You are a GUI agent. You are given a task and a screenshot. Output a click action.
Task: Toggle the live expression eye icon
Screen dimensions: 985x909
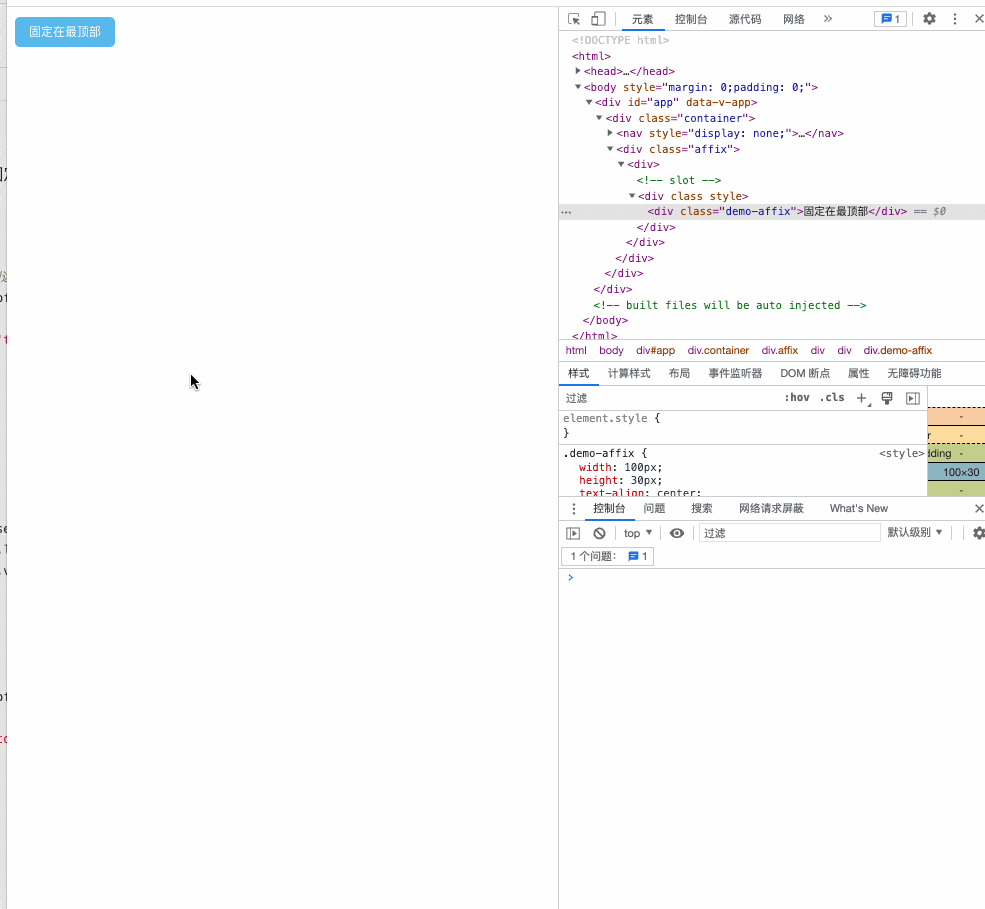coord(677,533)
